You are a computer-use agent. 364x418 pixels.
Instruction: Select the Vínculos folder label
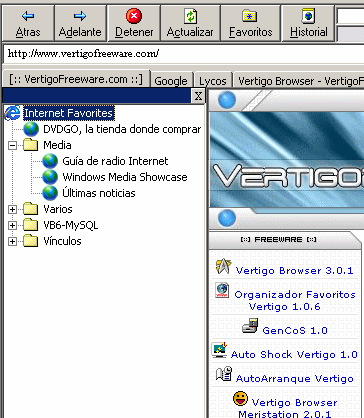coord(62,241)
